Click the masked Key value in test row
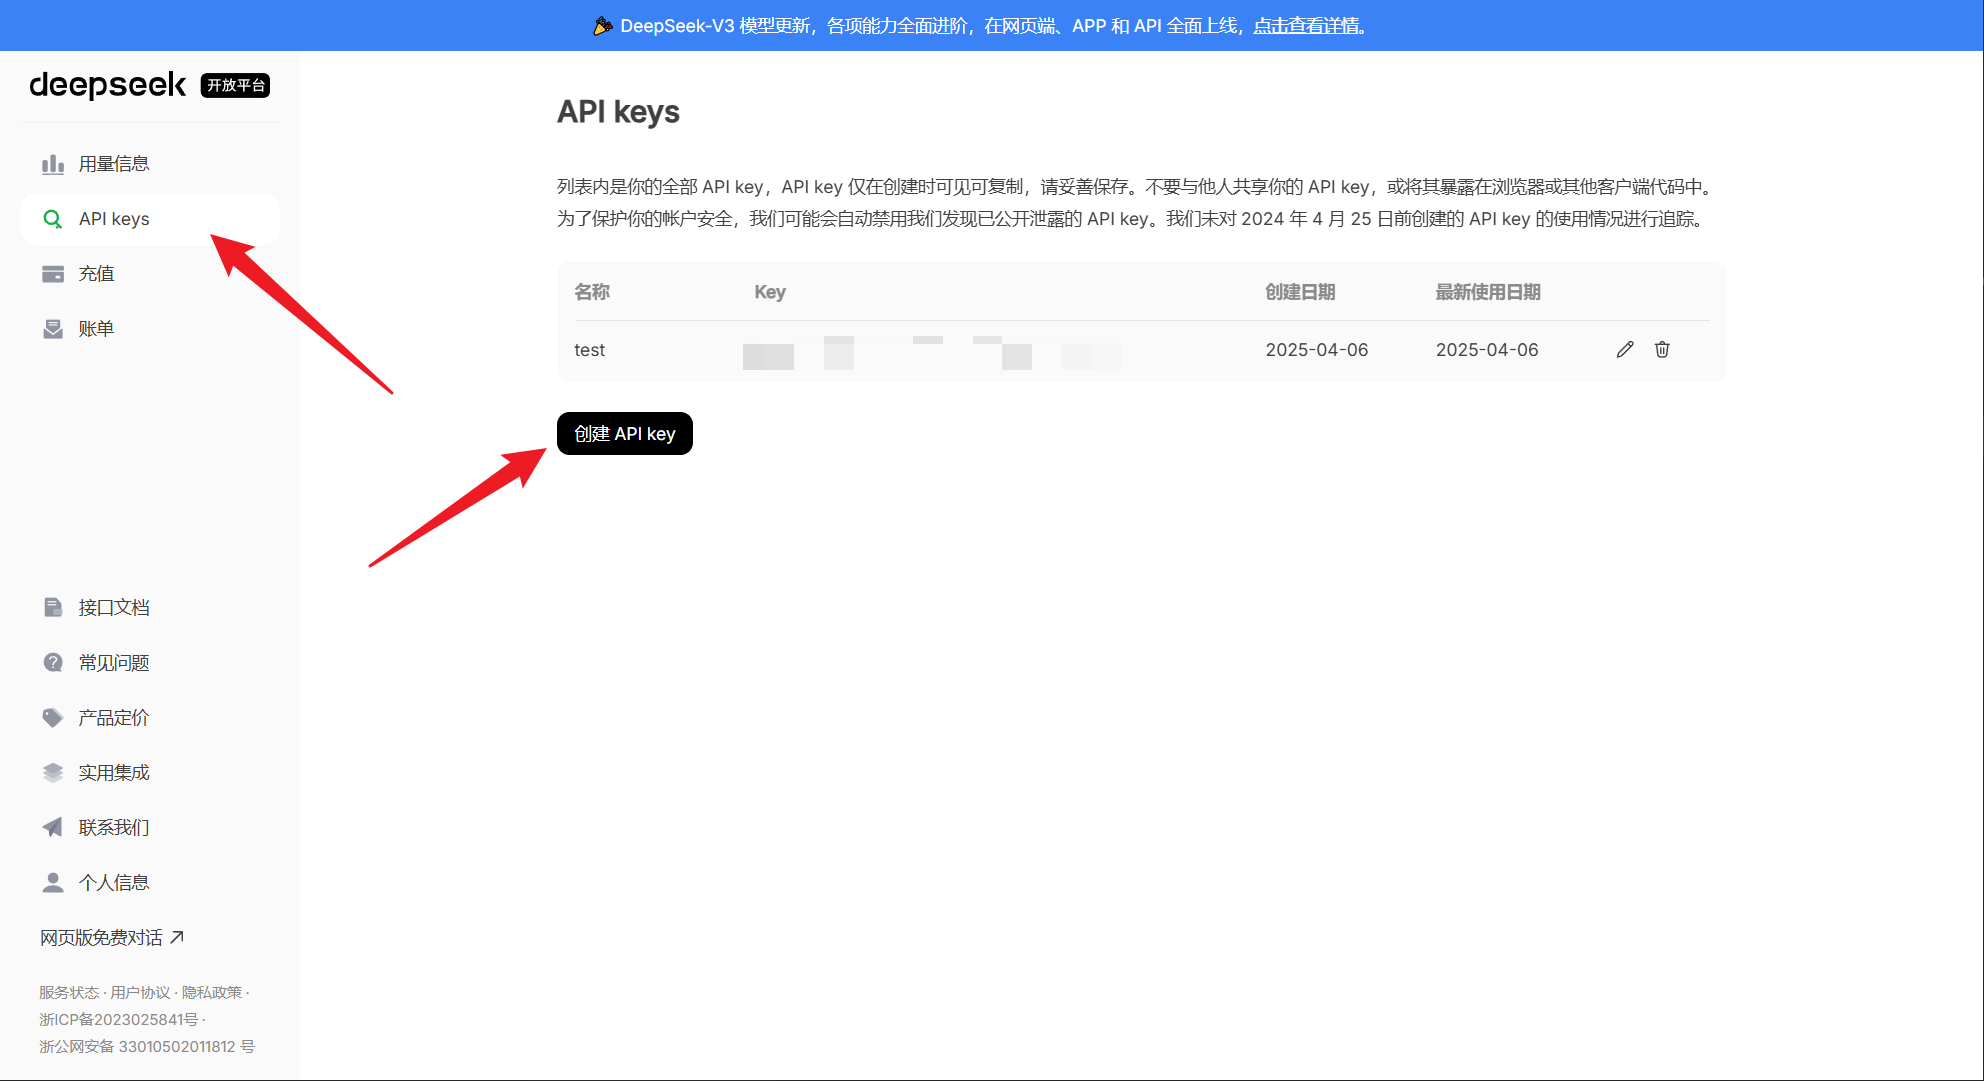This screenshot has height=1081, width=1984. click(x=932, y=354)
